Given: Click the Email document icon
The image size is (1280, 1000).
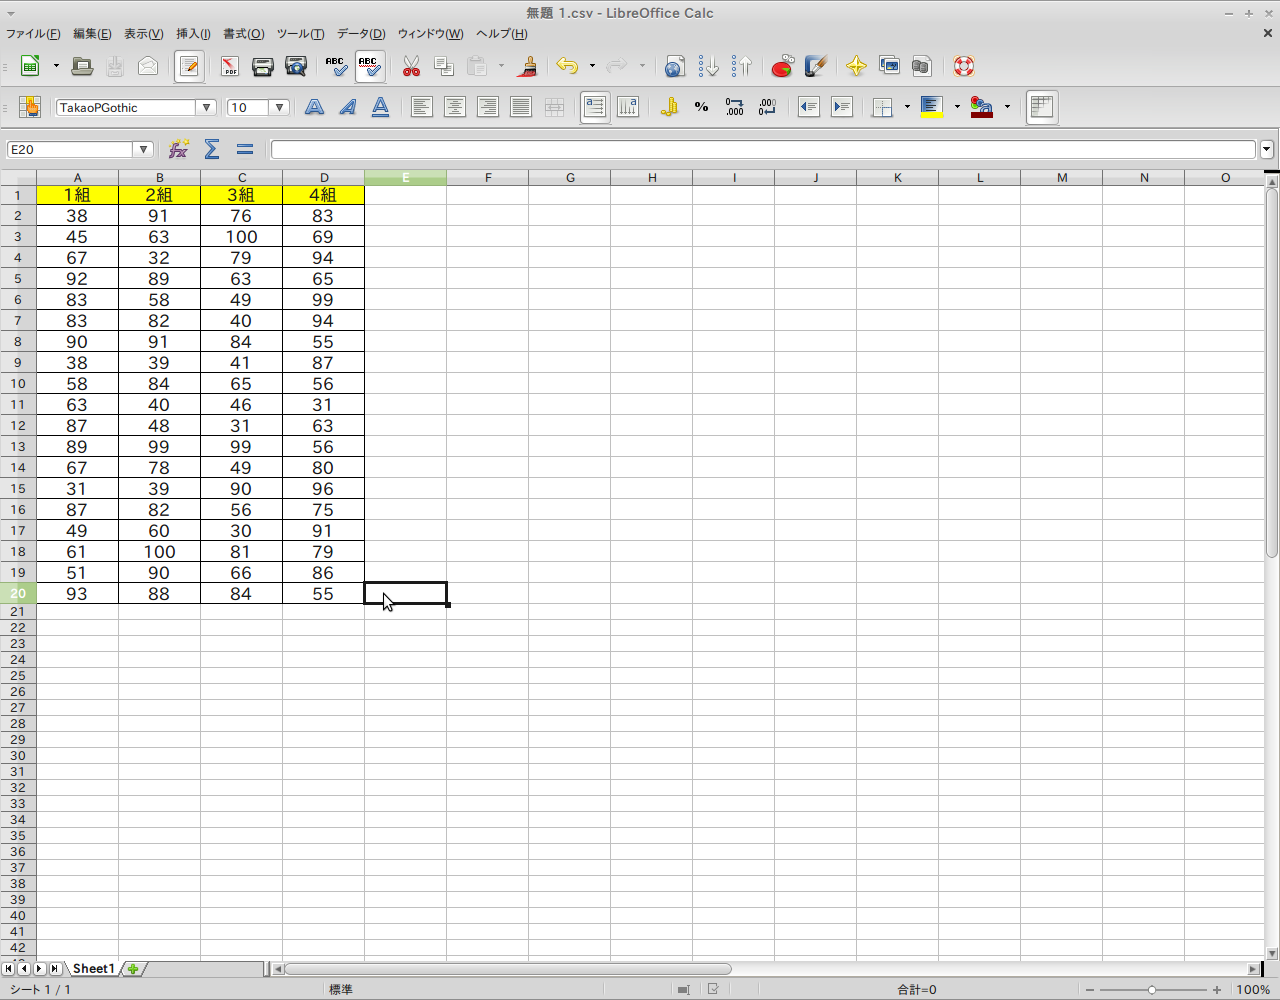Looking at the screenshot, I should point(148,66).
